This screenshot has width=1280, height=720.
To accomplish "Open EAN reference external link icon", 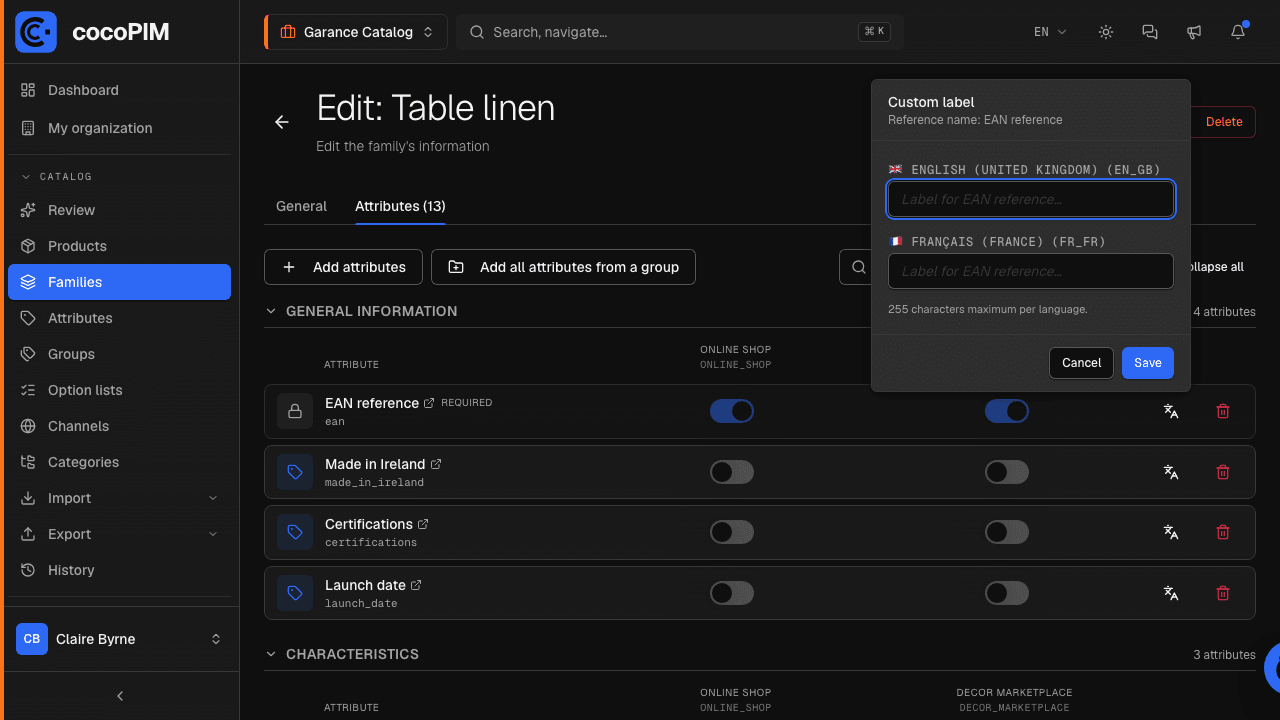I will 429,403.
